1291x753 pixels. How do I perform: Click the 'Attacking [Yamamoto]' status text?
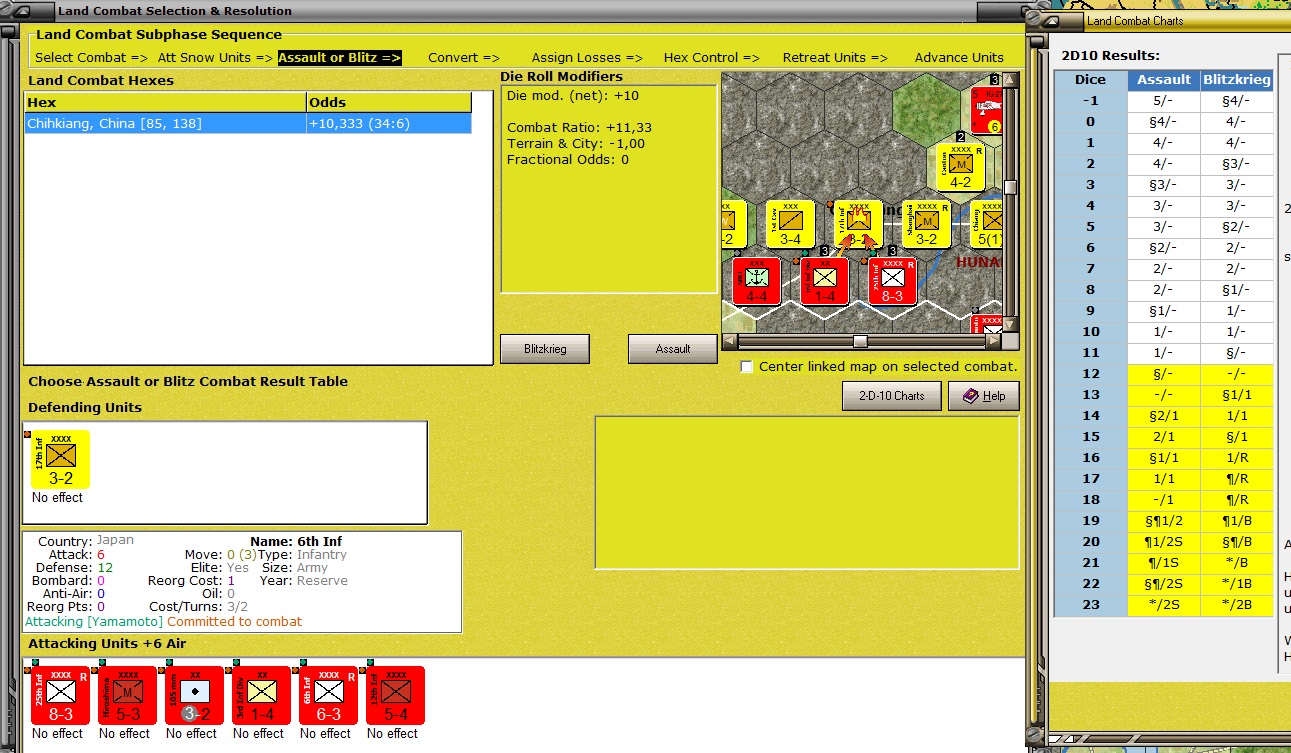[93, 621]
